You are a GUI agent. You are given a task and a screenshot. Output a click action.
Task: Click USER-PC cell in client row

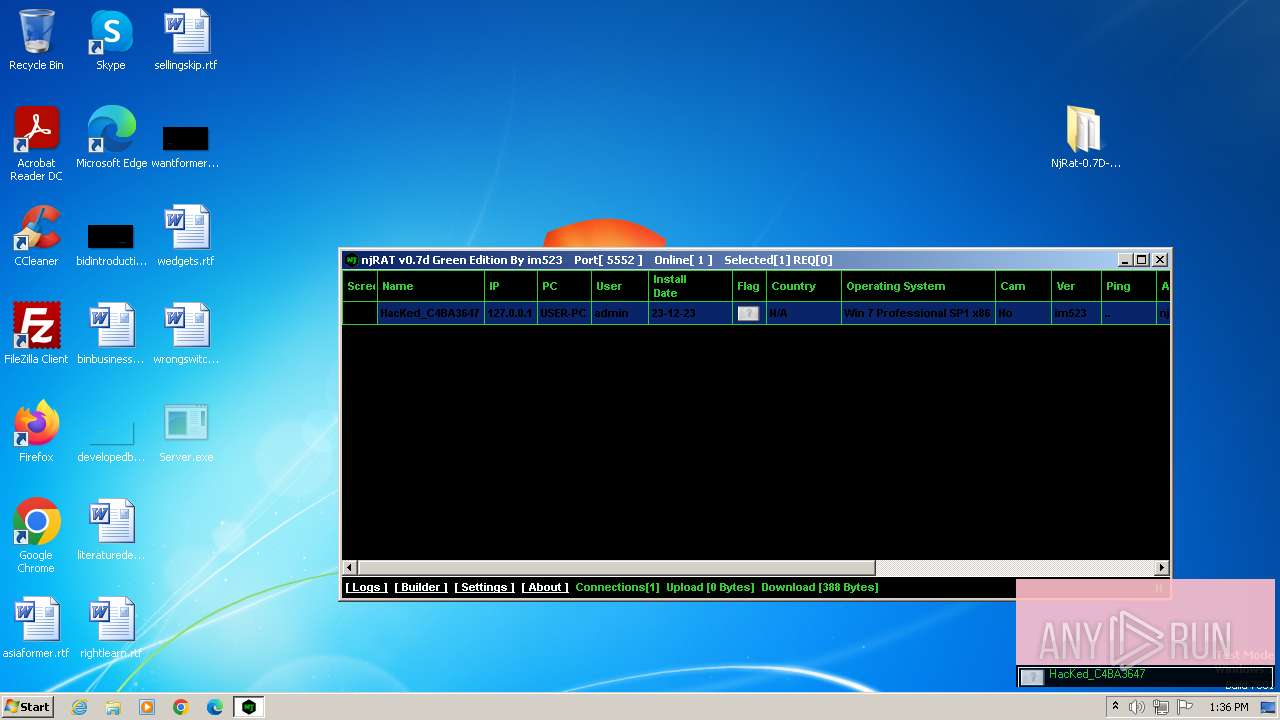coord(564,313)
